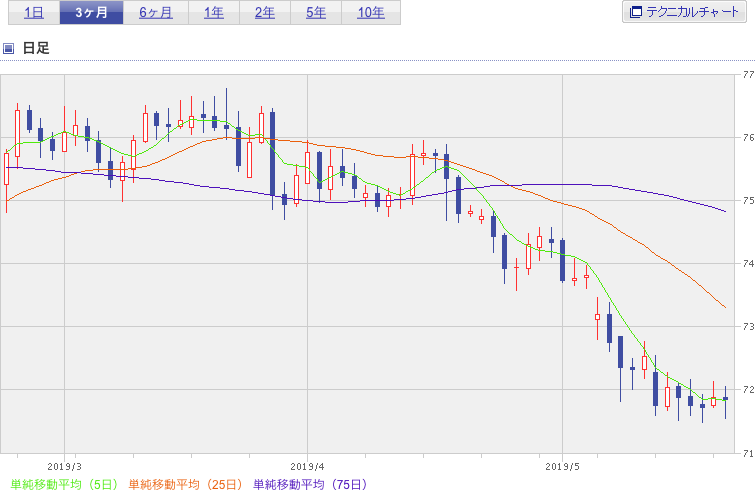Click the blue square icon beside 日足

tap(8, 48)
